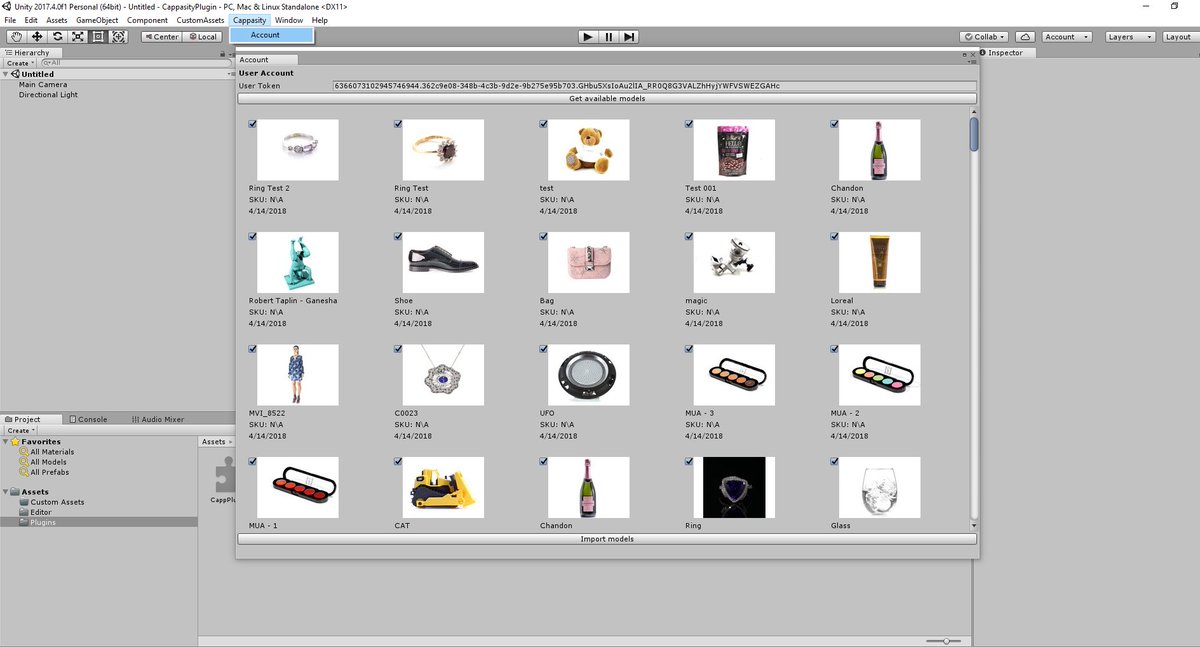1200x647 pixels.
Task: Uncheck the Ring Test 2 model checkbox
Action: click(x=253, y=124)
